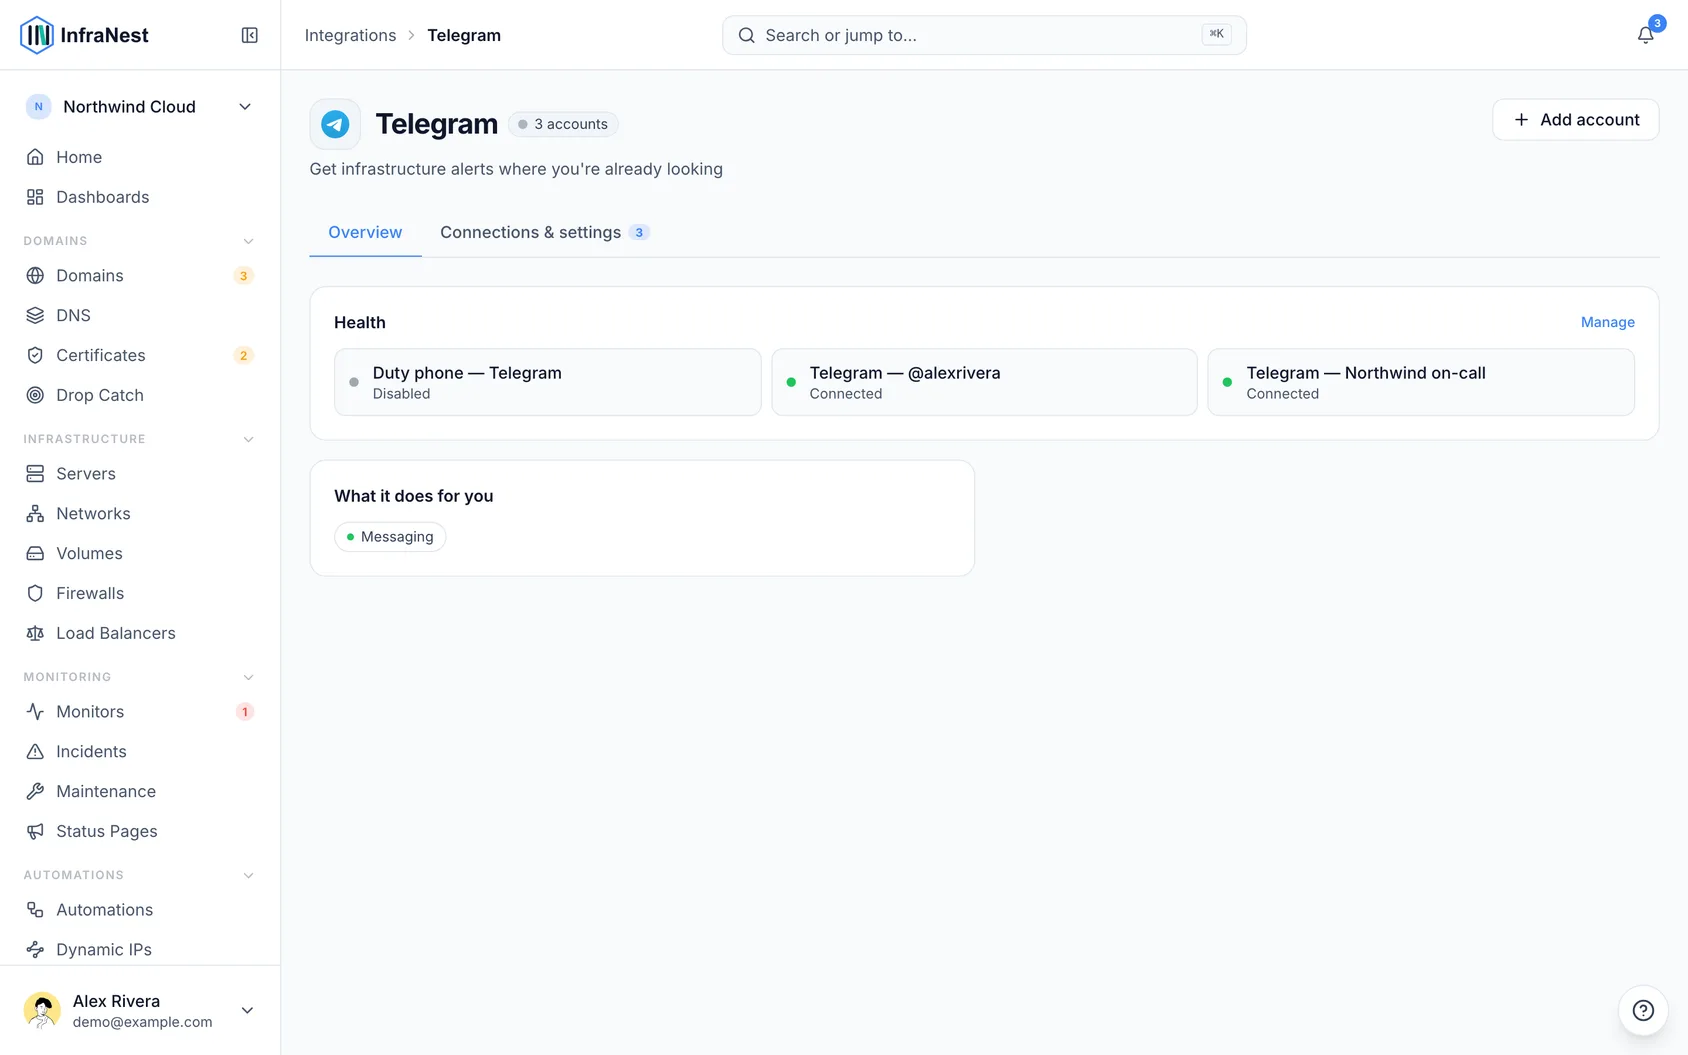
Task: Open Status Pages
Action: 140,831
